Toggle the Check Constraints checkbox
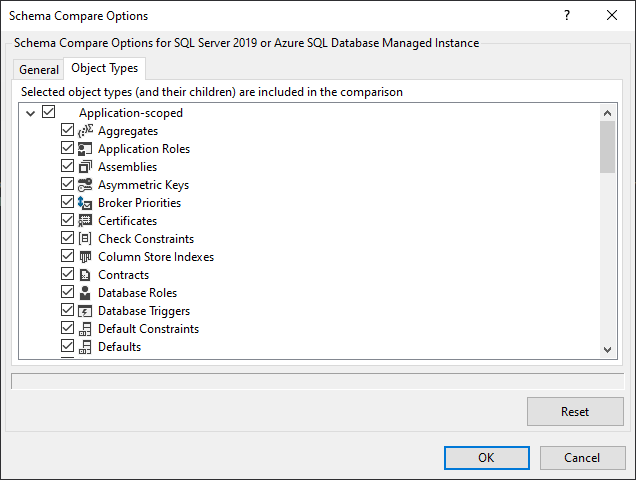Viewport: 636px width, 480px height. pos(67,238)
